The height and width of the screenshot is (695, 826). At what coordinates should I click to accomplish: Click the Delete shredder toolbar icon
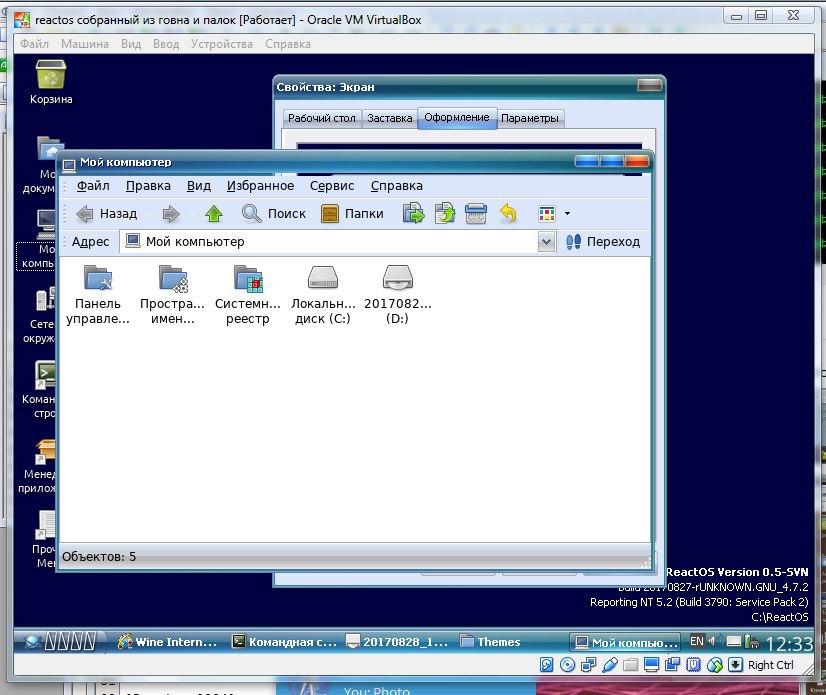click(476, 214)
